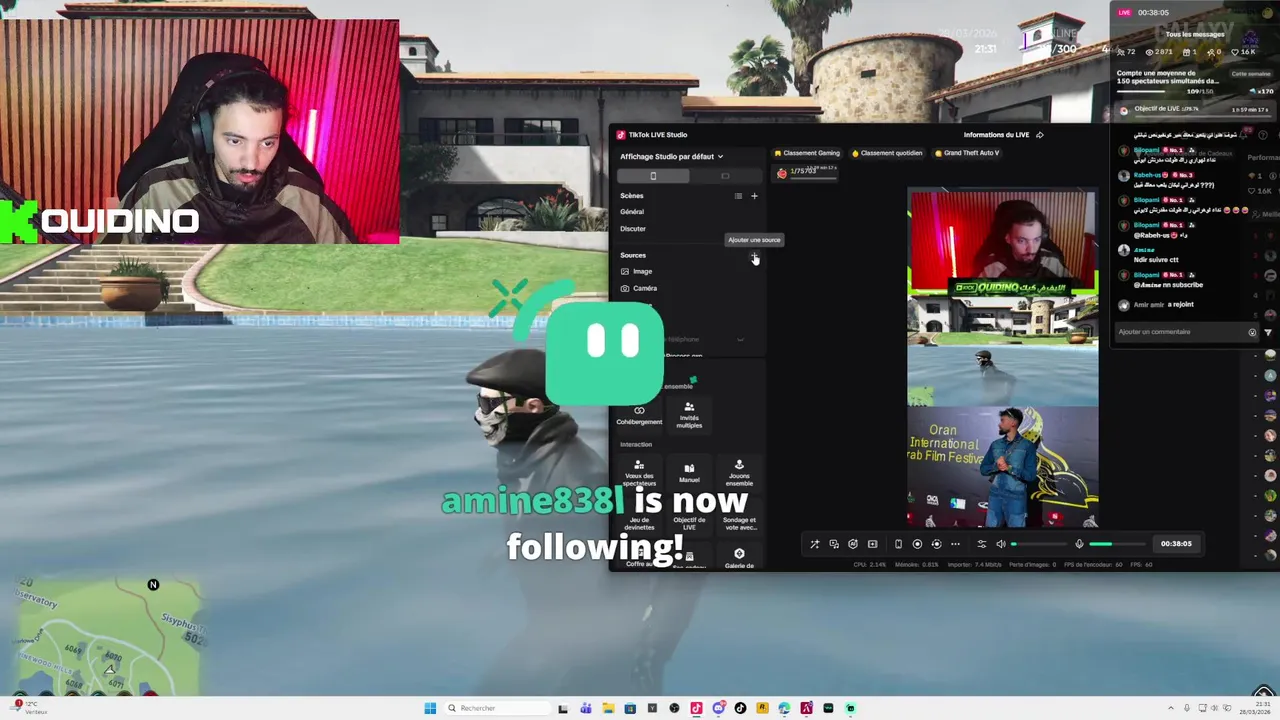Image resolution: width=1280 pixels, height=720 pixels.
Task: Open Vœux des spectateurs interaction
Action: click(x=639, y=471)
